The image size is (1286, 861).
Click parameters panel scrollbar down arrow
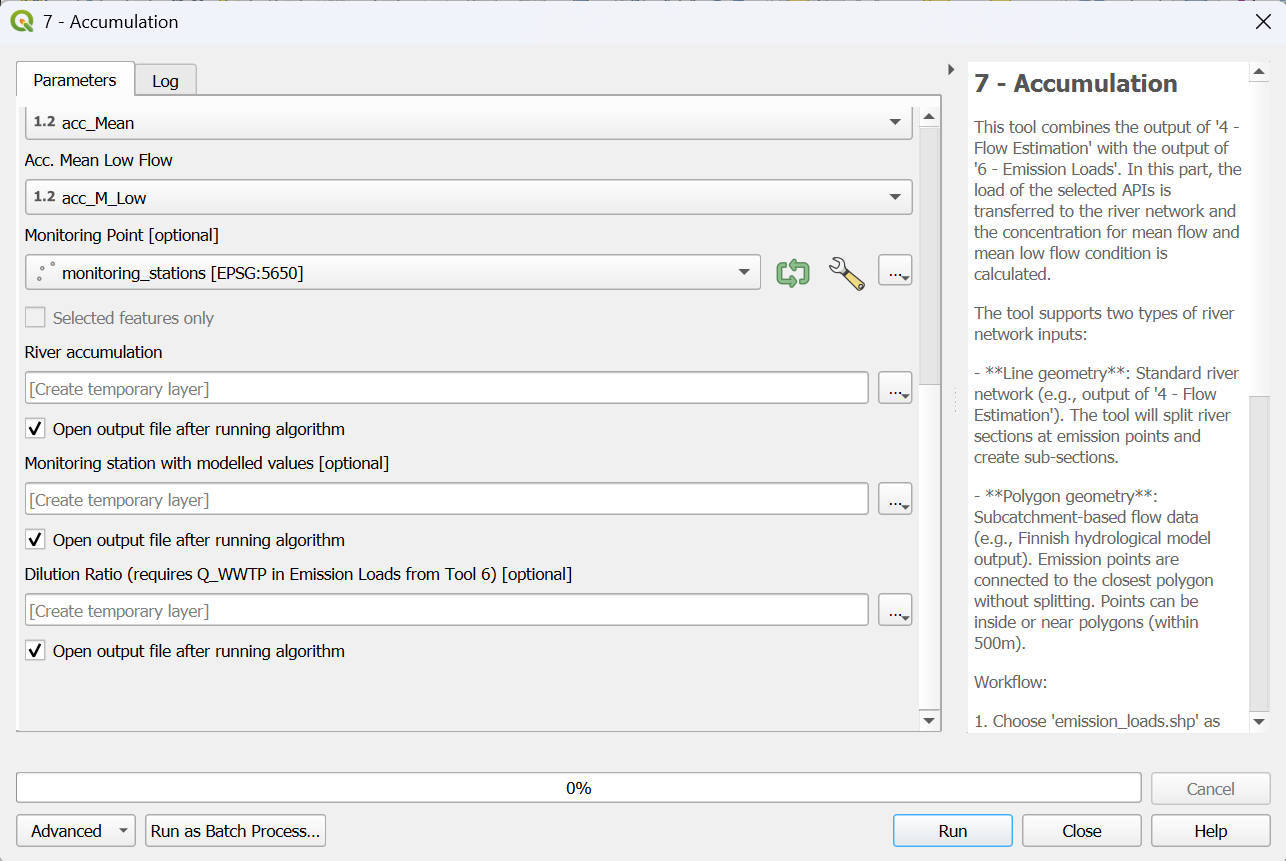929,720
